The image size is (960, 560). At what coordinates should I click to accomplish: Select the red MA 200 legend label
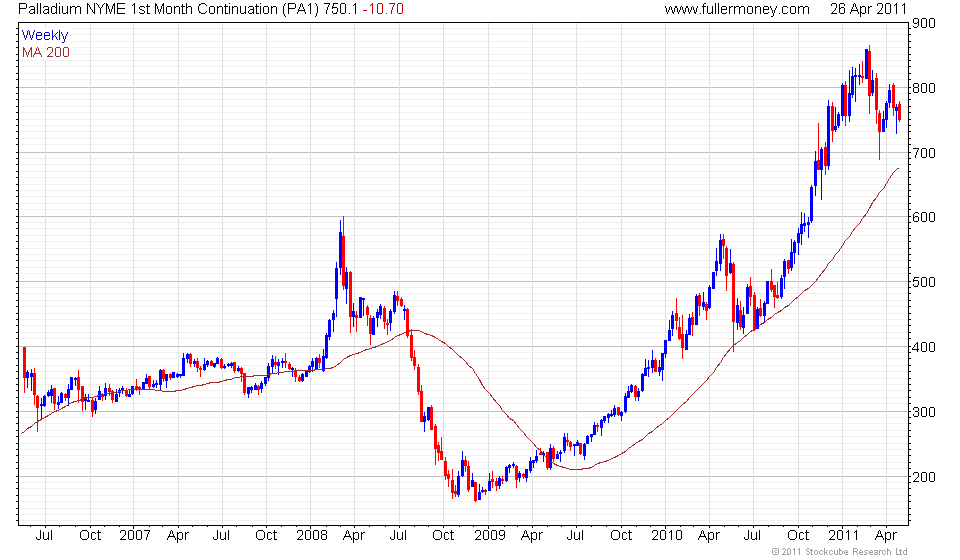(46, 53)
